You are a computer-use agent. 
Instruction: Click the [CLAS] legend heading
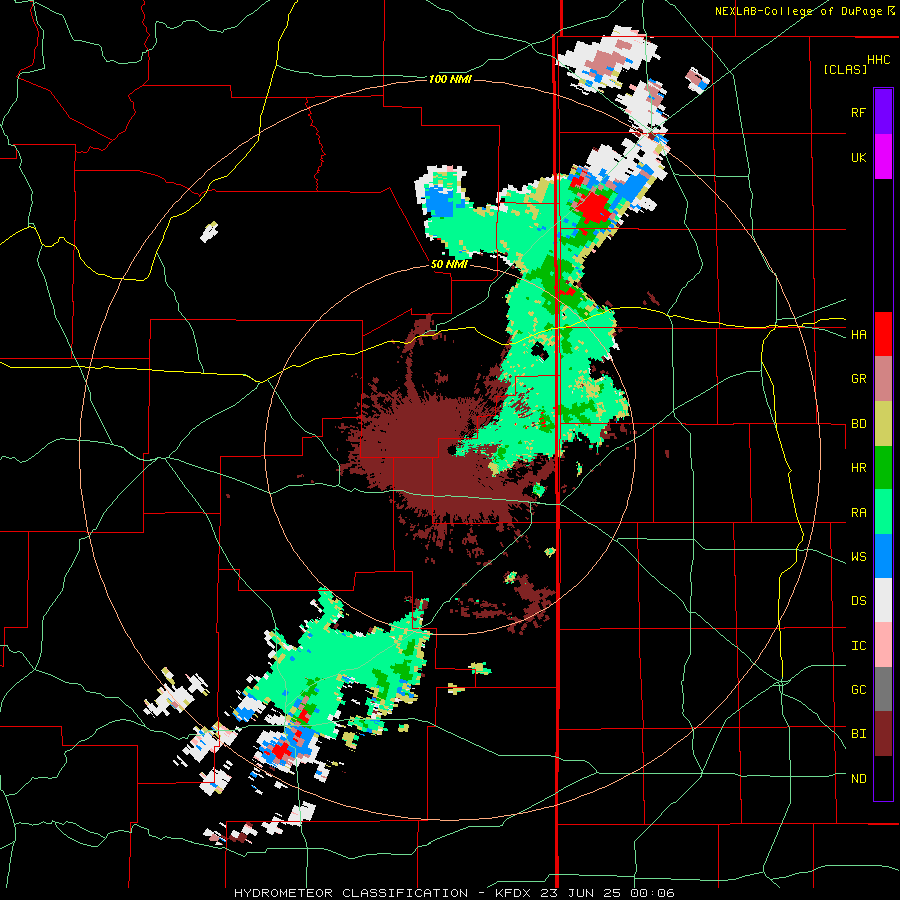[845, 69]
